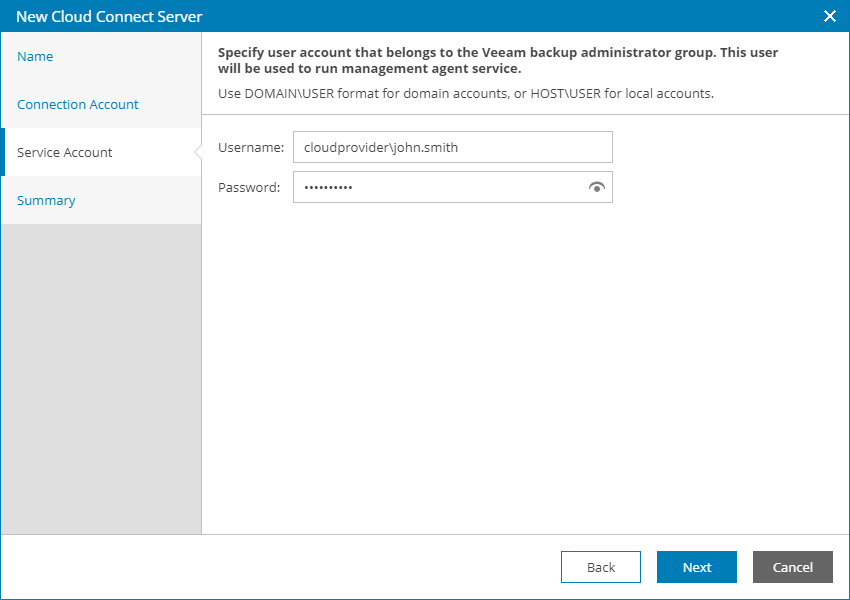Click the empty gray sidebar below Summary

click(x=100, y=380)
